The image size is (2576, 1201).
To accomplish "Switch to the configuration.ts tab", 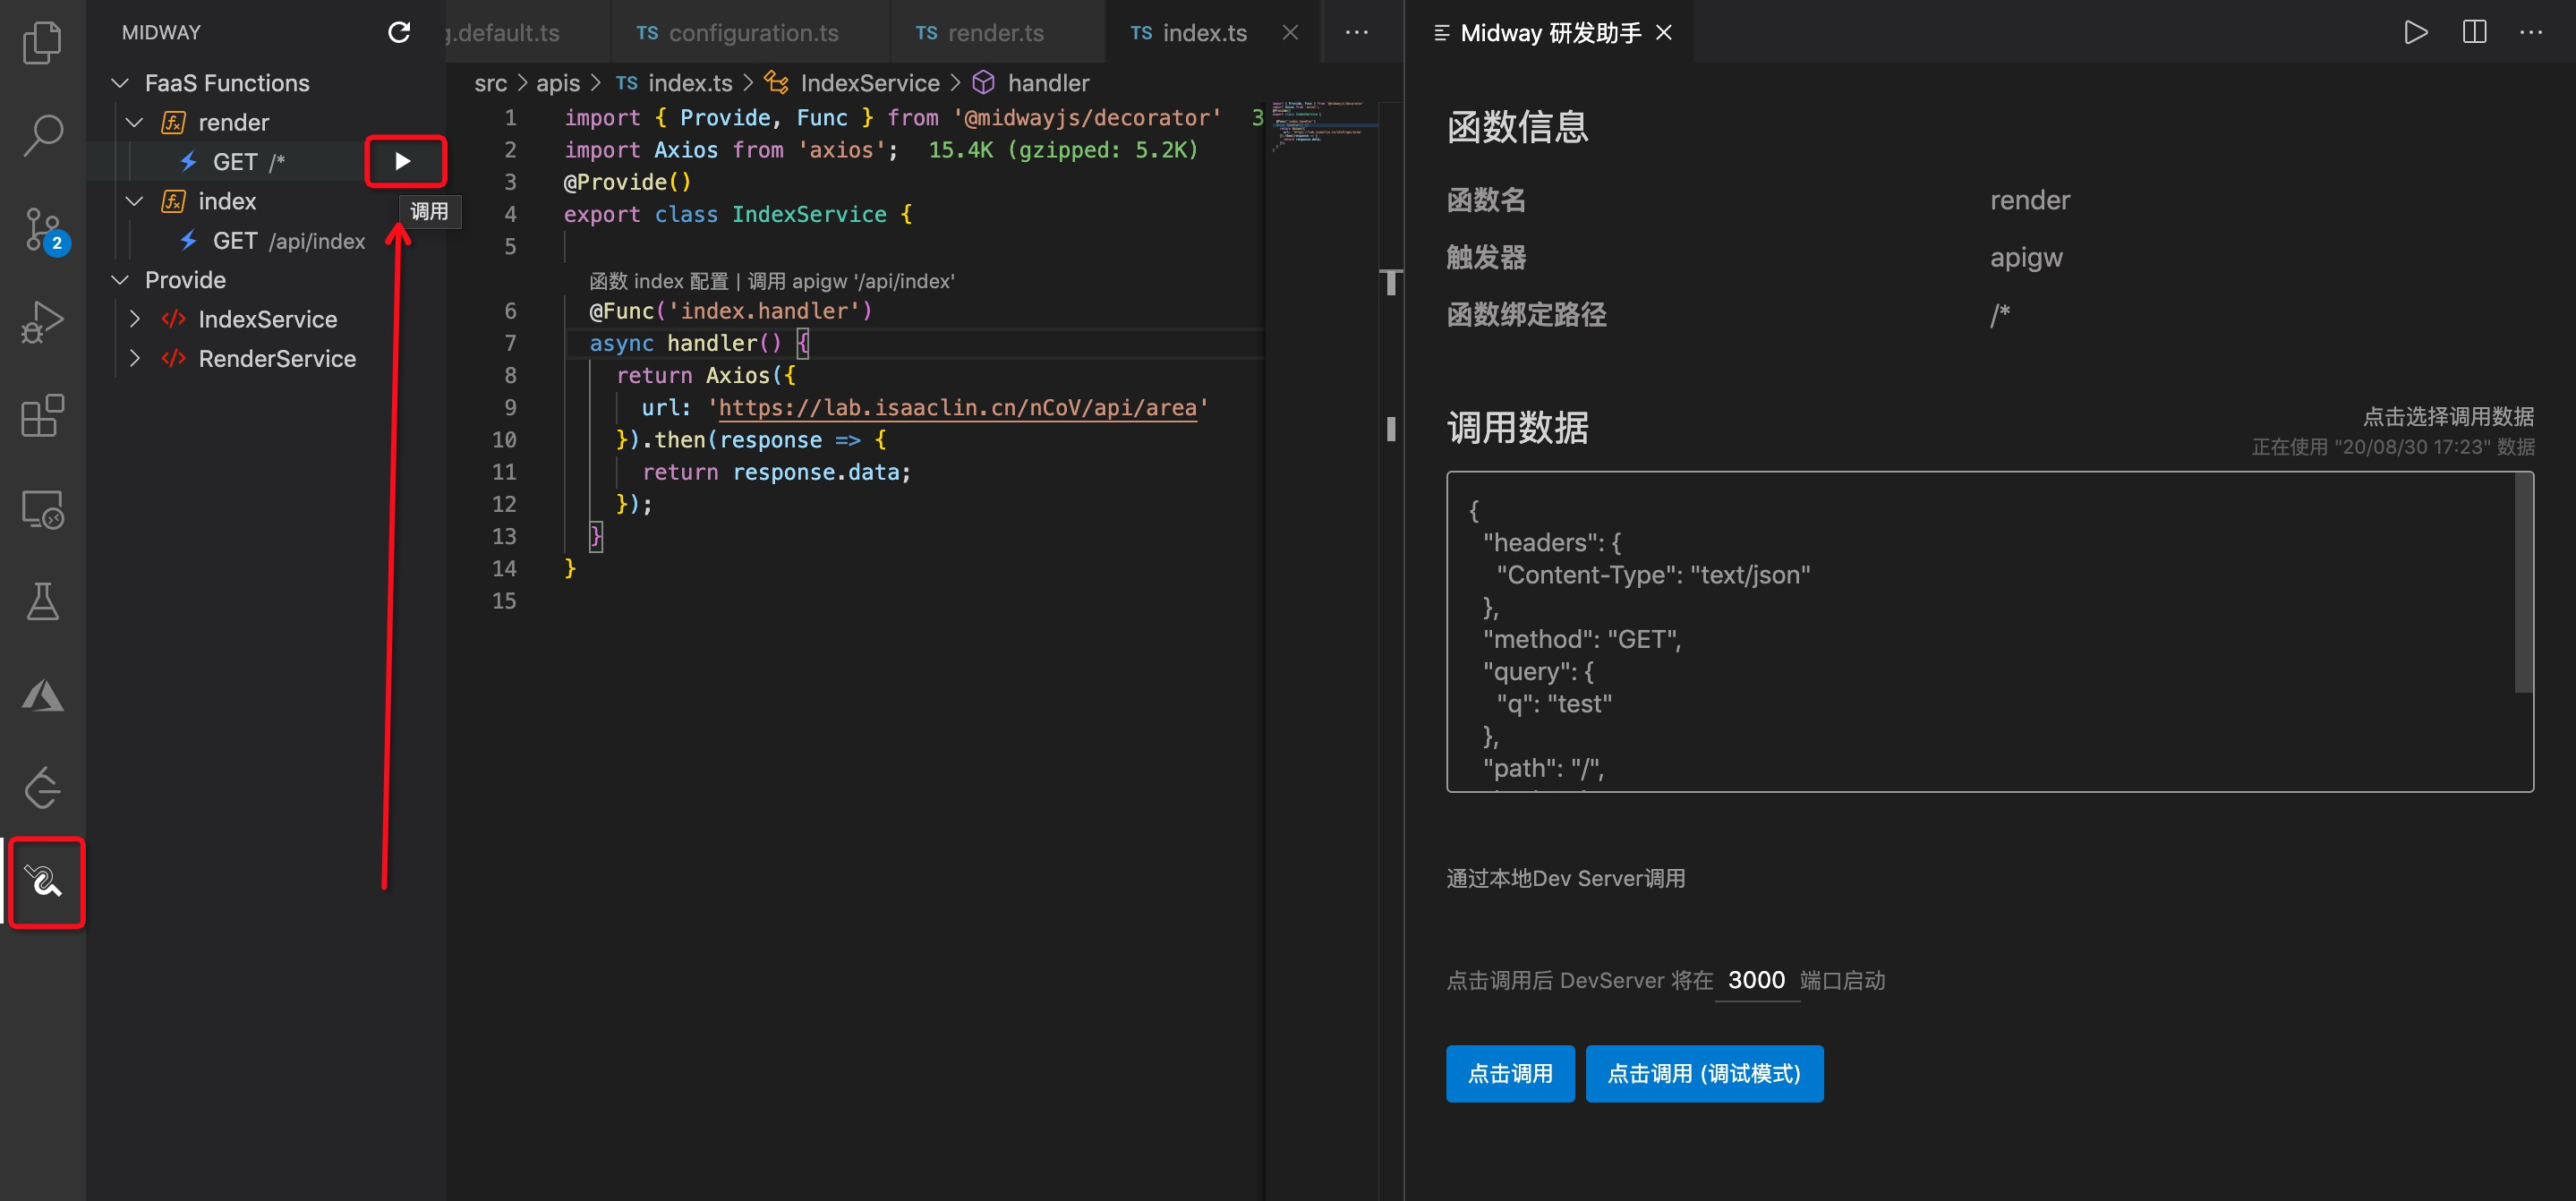I will point(738,33).
